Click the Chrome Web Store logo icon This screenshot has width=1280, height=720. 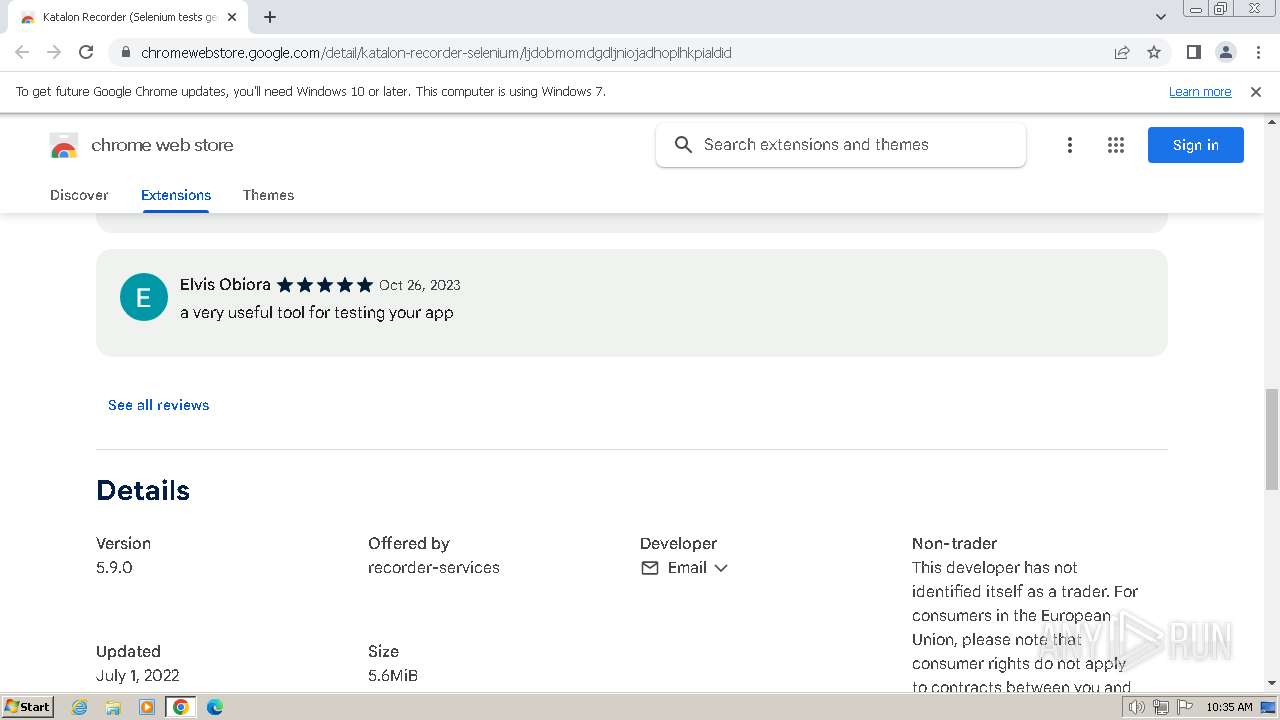64,145
